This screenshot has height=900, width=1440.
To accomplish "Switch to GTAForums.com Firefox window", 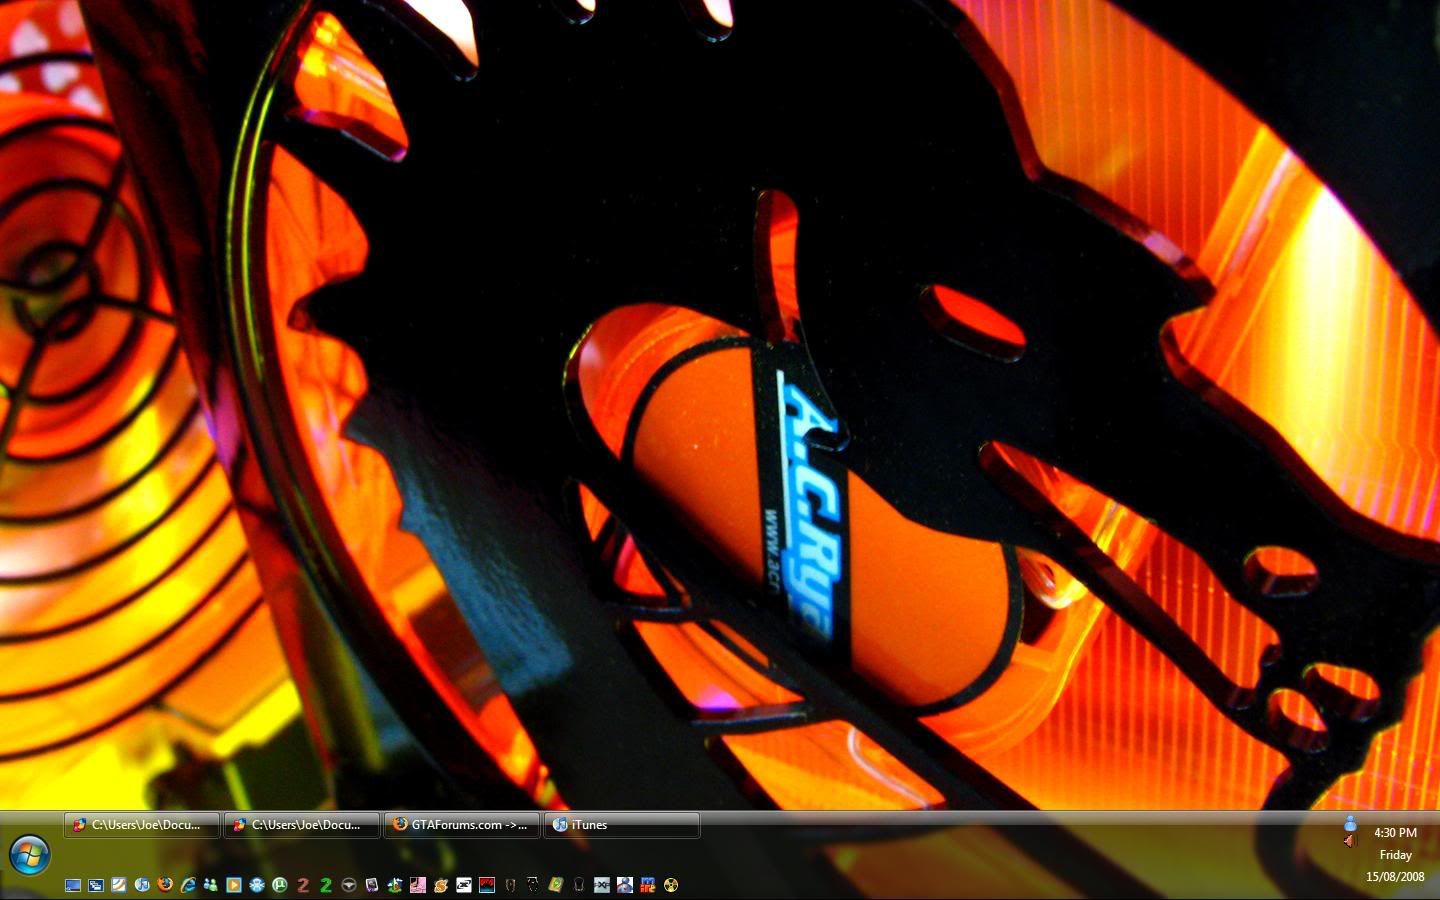I will tap(461, 825).
